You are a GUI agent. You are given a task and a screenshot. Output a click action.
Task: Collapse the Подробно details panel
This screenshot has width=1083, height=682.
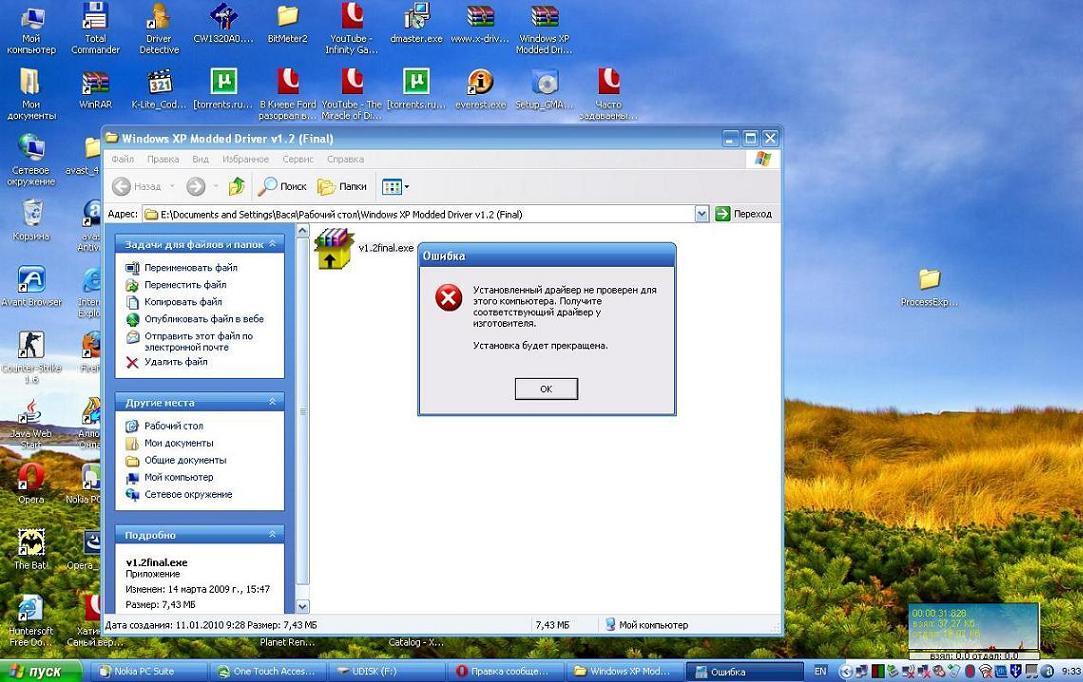(x=272, y=535)
